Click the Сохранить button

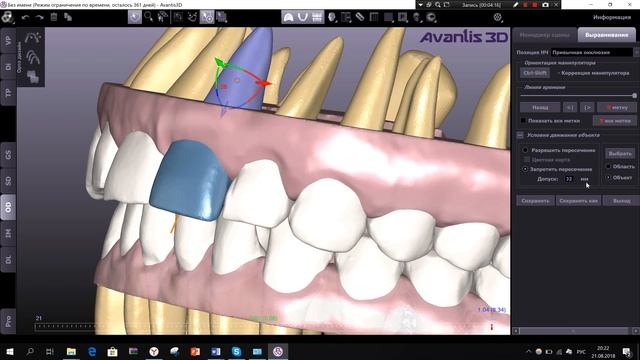(x=535, y=201)
